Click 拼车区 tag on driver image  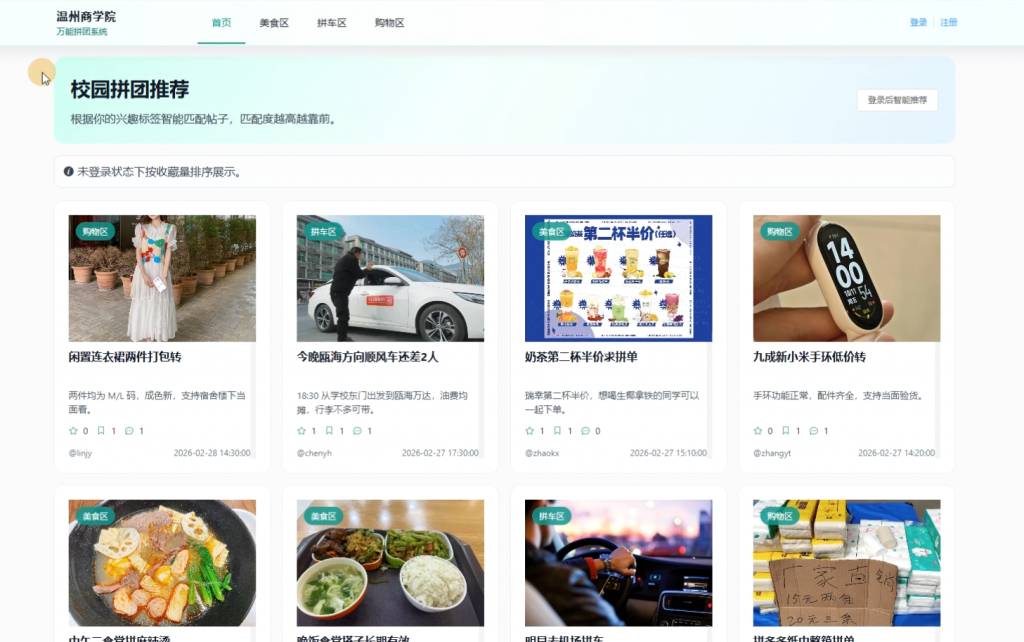[551, 516]
